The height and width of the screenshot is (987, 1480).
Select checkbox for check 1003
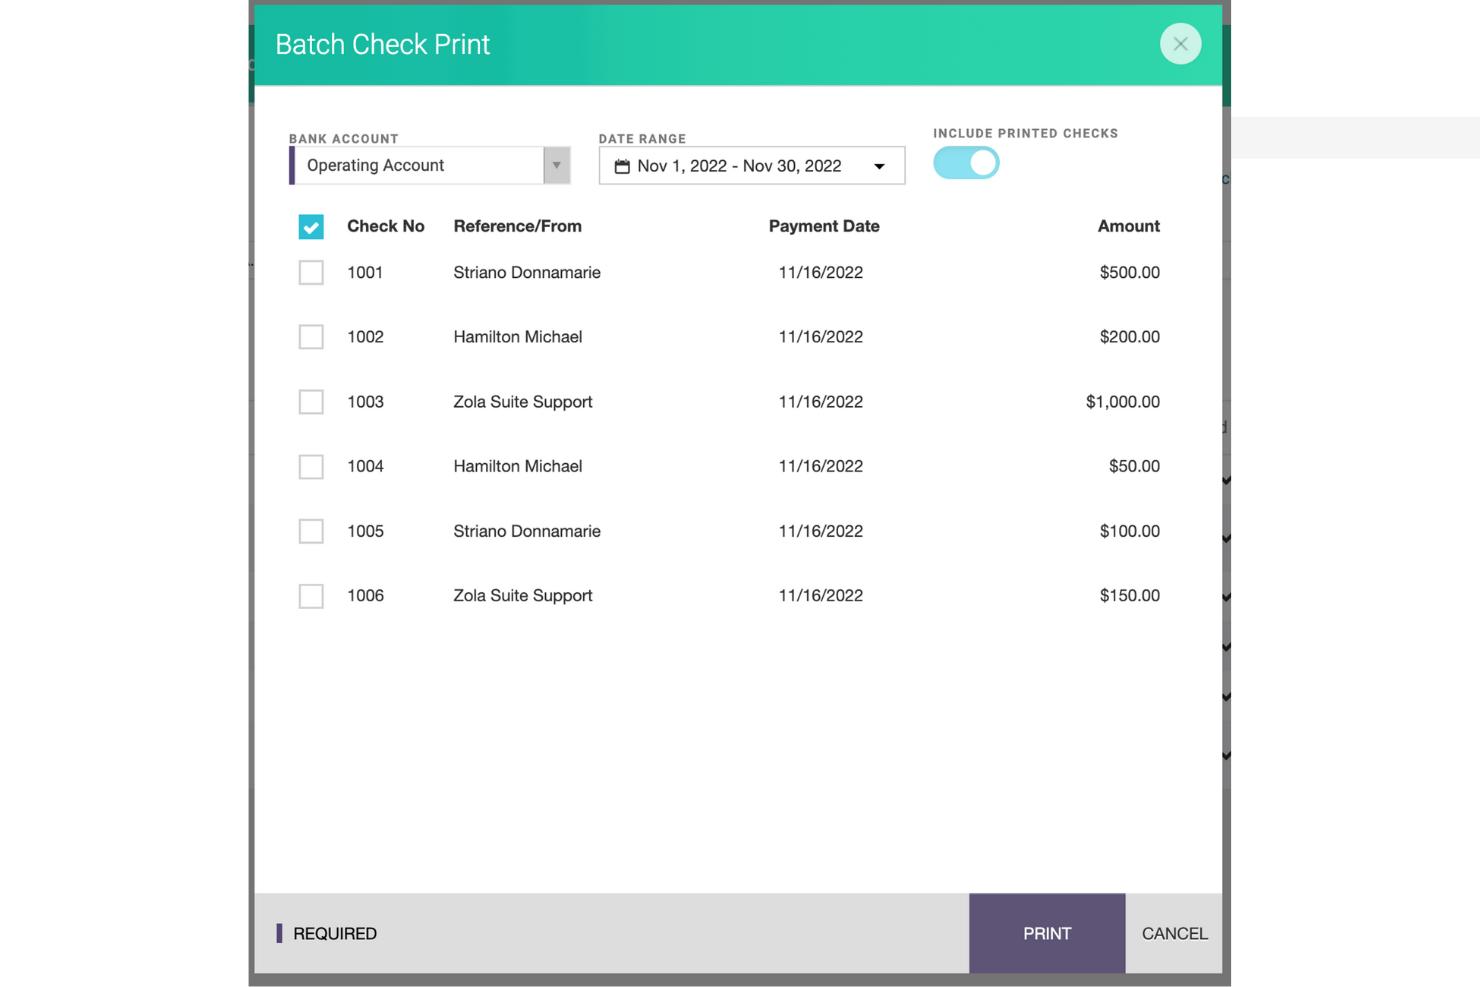click(311, 402)
